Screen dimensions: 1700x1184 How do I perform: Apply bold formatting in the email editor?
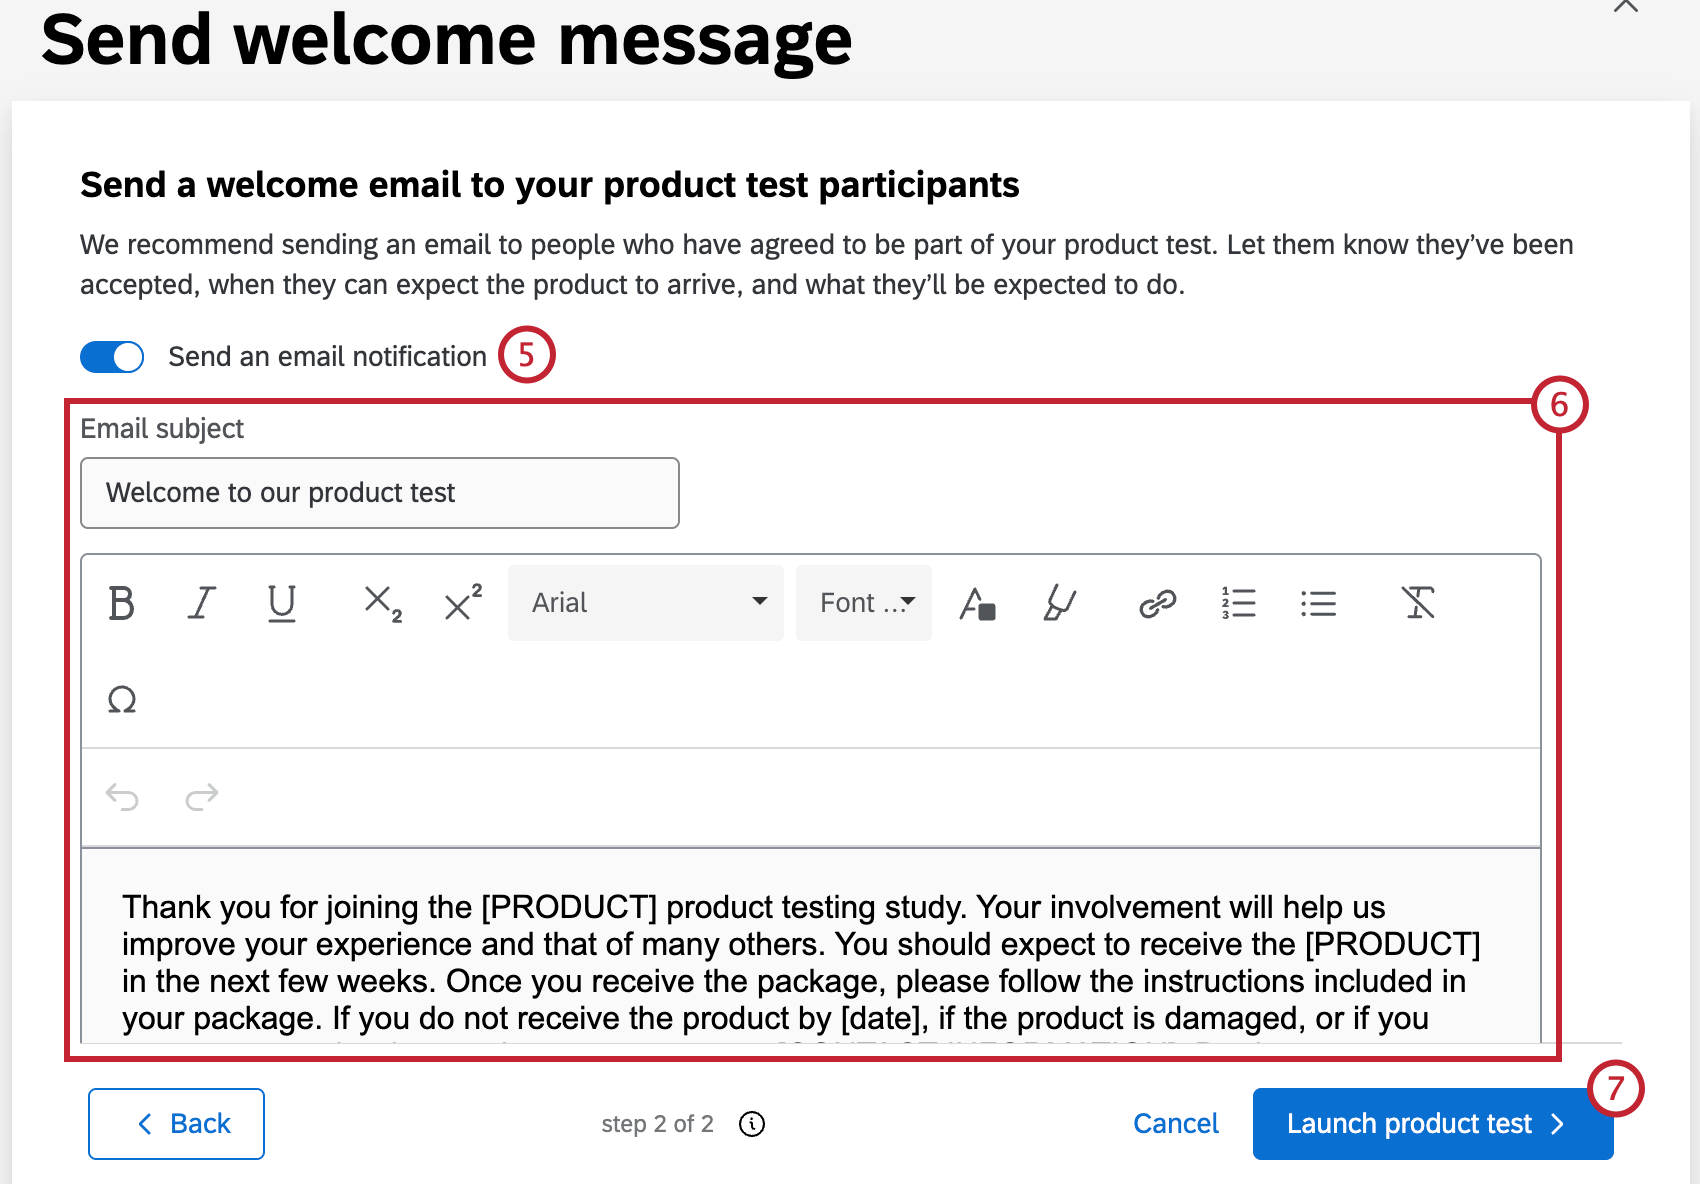tap(121, 602)
